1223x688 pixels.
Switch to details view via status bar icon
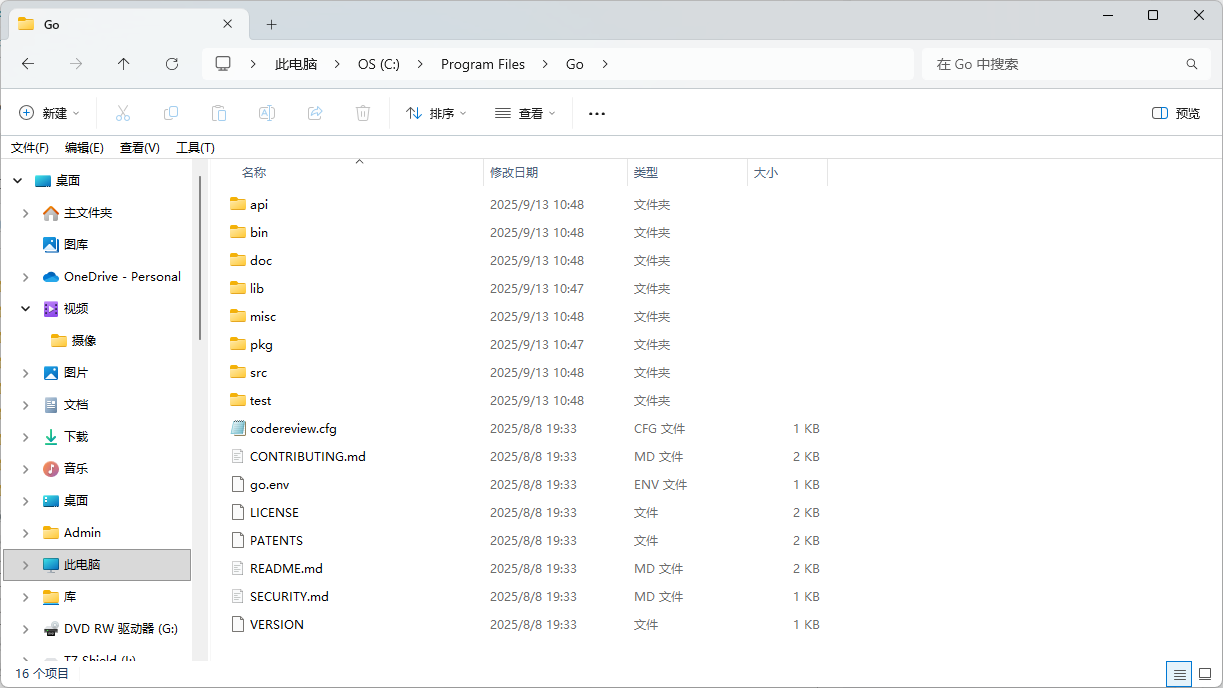pyautogui.click(x=1179, y=674)
